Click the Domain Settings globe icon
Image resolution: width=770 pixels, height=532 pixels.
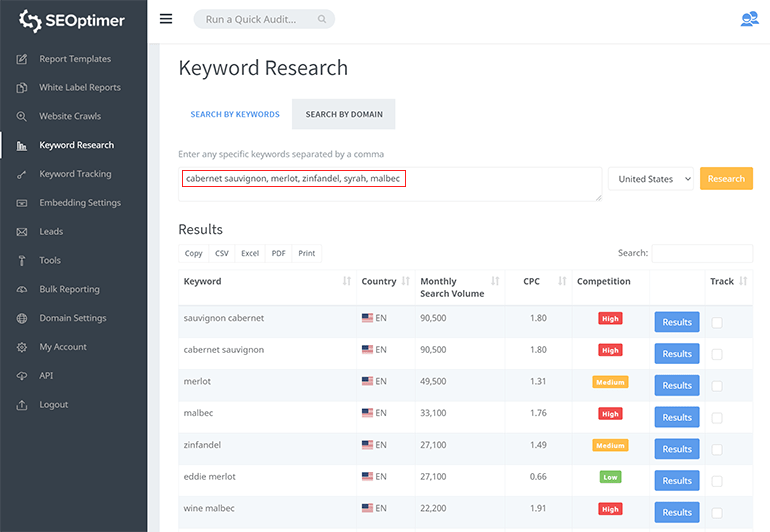pos(22,318)
